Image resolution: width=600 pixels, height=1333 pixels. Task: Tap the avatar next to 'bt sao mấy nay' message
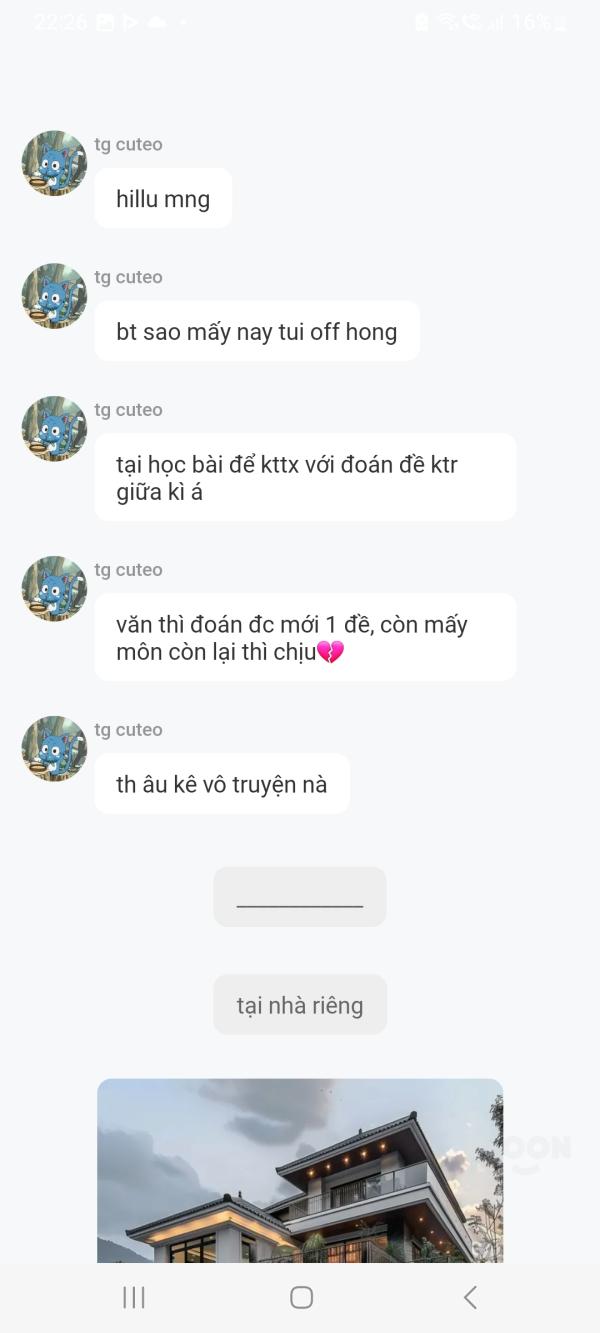54,296
